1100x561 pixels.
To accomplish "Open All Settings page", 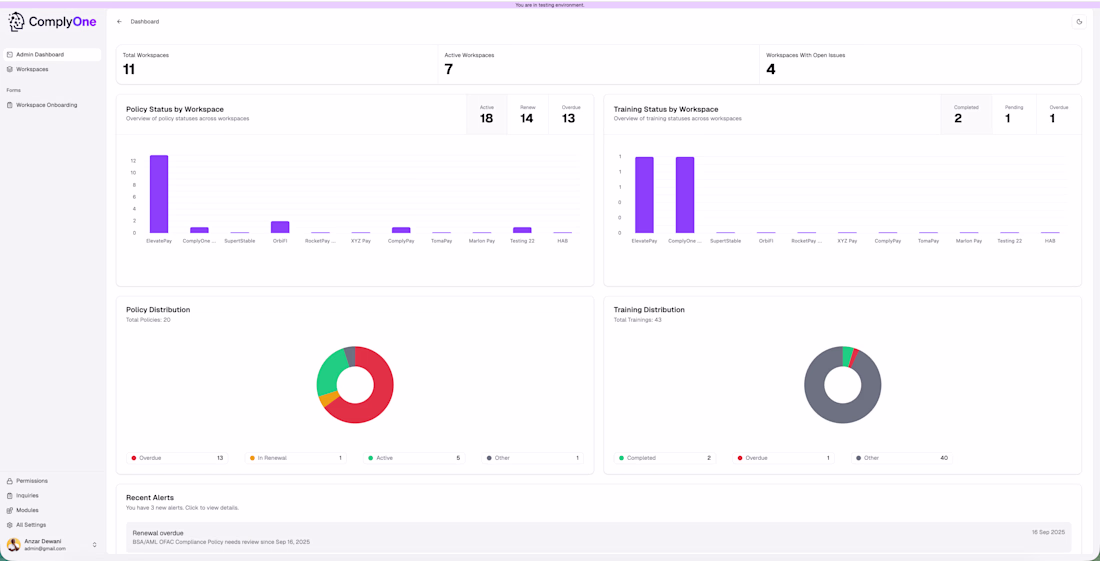I will coord(53,525).
